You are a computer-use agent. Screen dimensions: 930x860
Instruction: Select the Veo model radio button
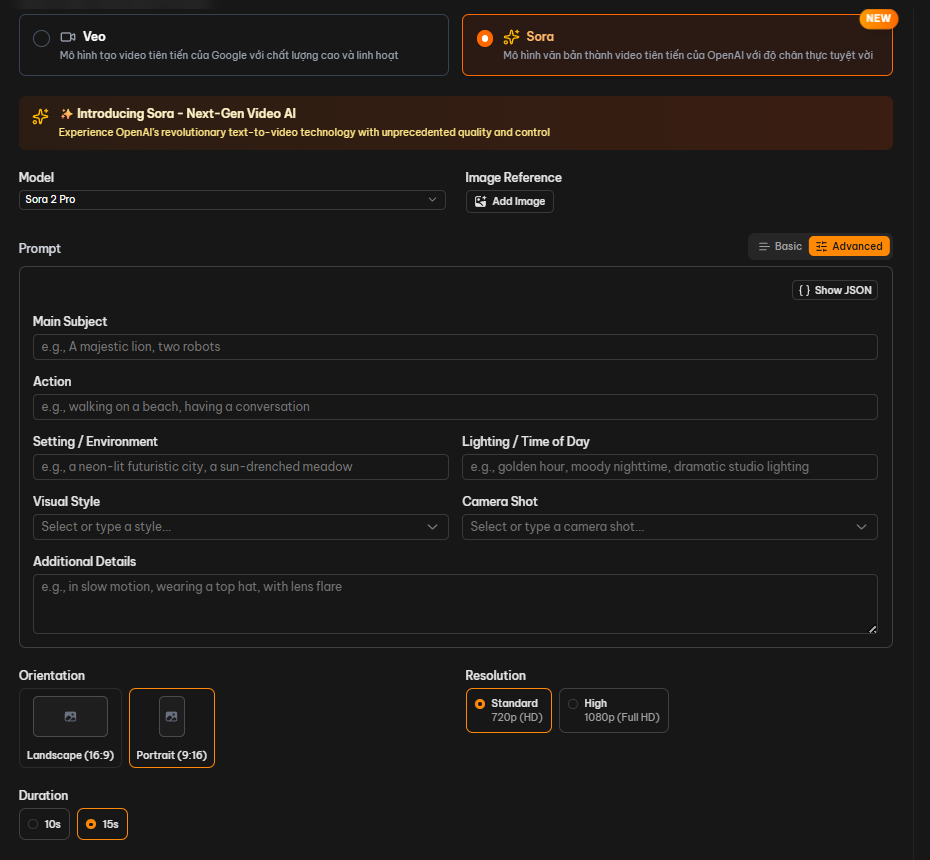41,39
